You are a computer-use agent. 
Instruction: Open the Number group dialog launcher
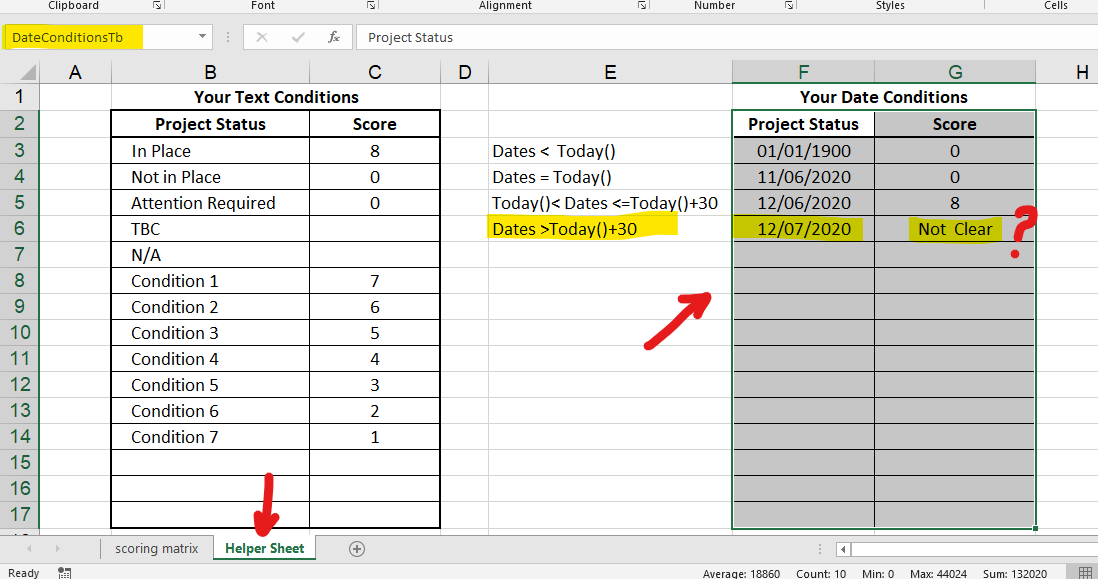click(789, 5)
